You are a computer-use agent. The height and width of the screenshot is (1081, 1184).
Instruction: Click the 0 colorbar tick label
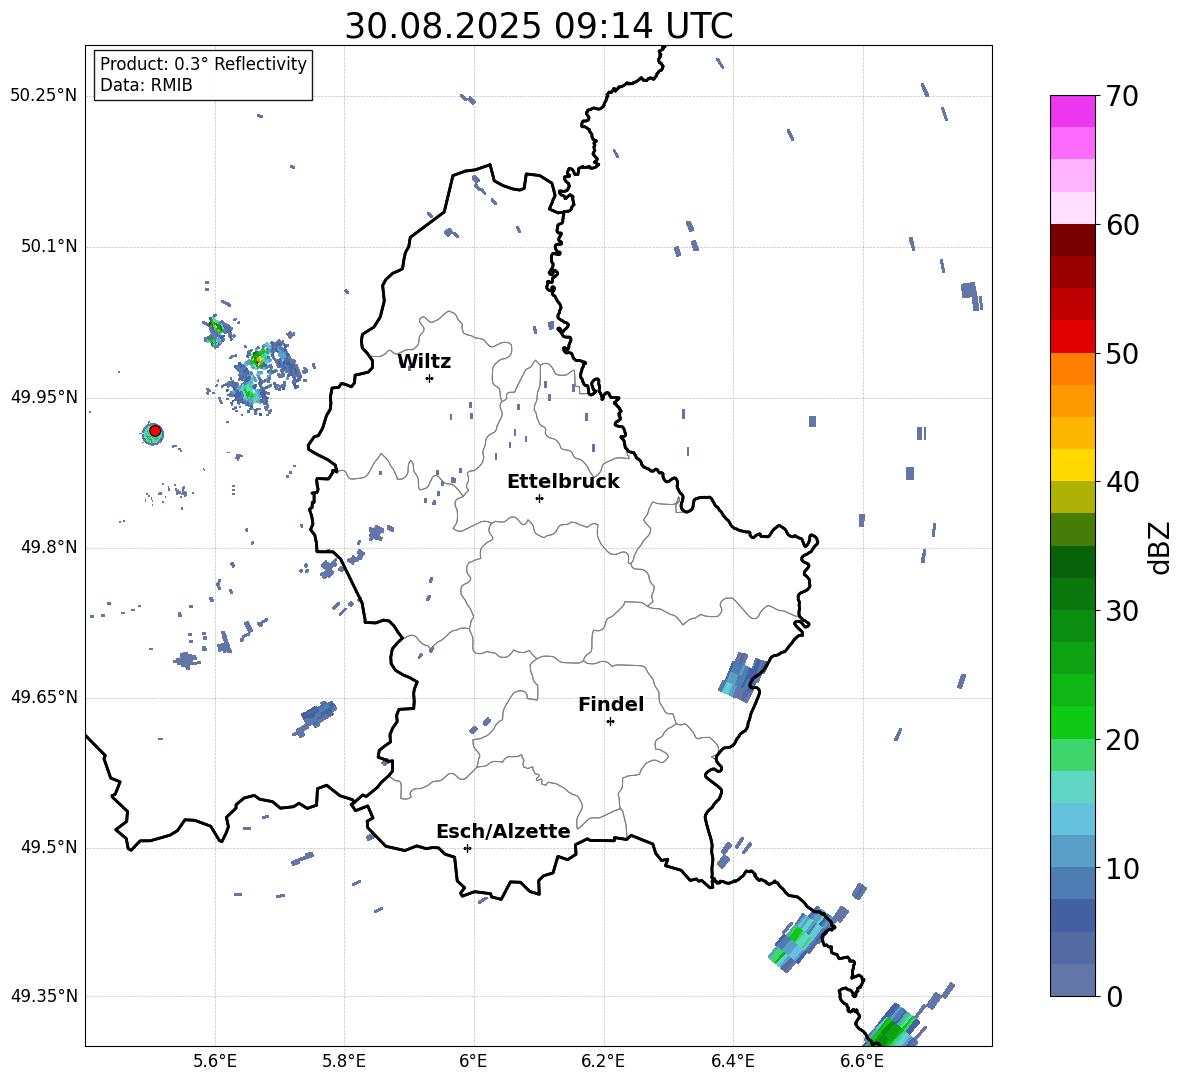click(x=1114, y=996)
